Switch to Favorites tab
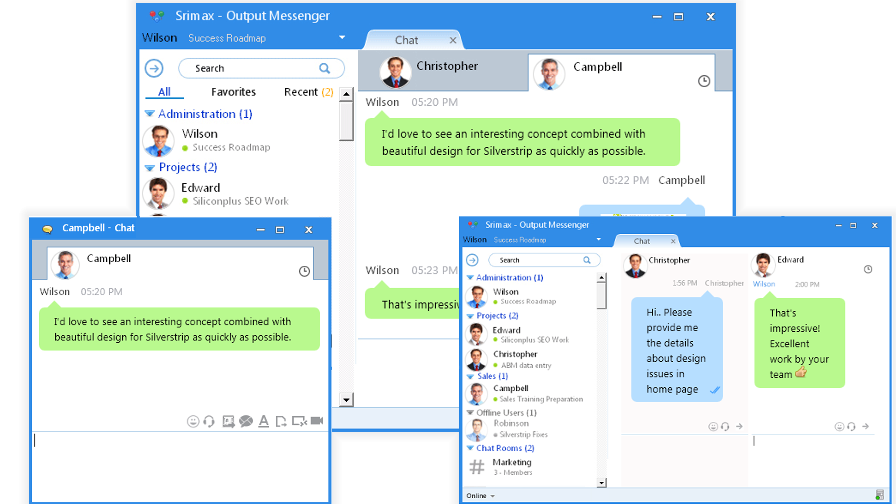This screenshot has width=896, height=504. click(x=233, y=92)
